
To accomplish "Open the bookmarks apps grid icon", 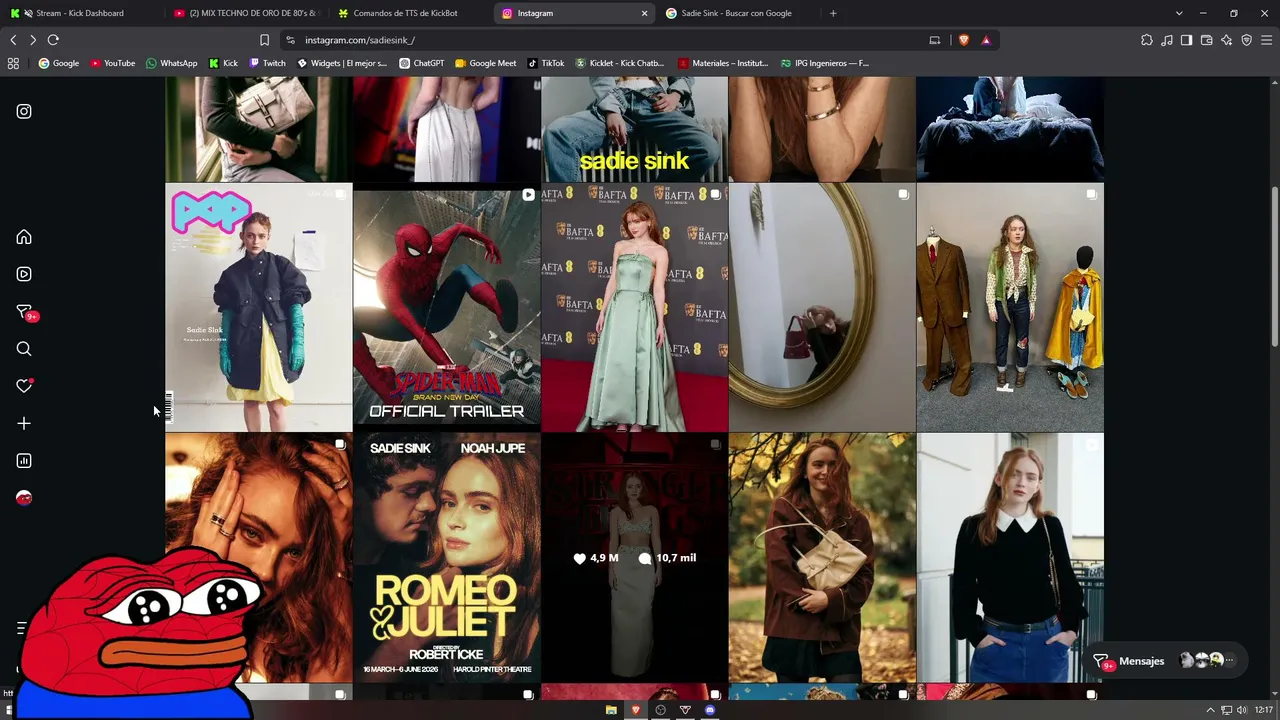I will (13, 63).
